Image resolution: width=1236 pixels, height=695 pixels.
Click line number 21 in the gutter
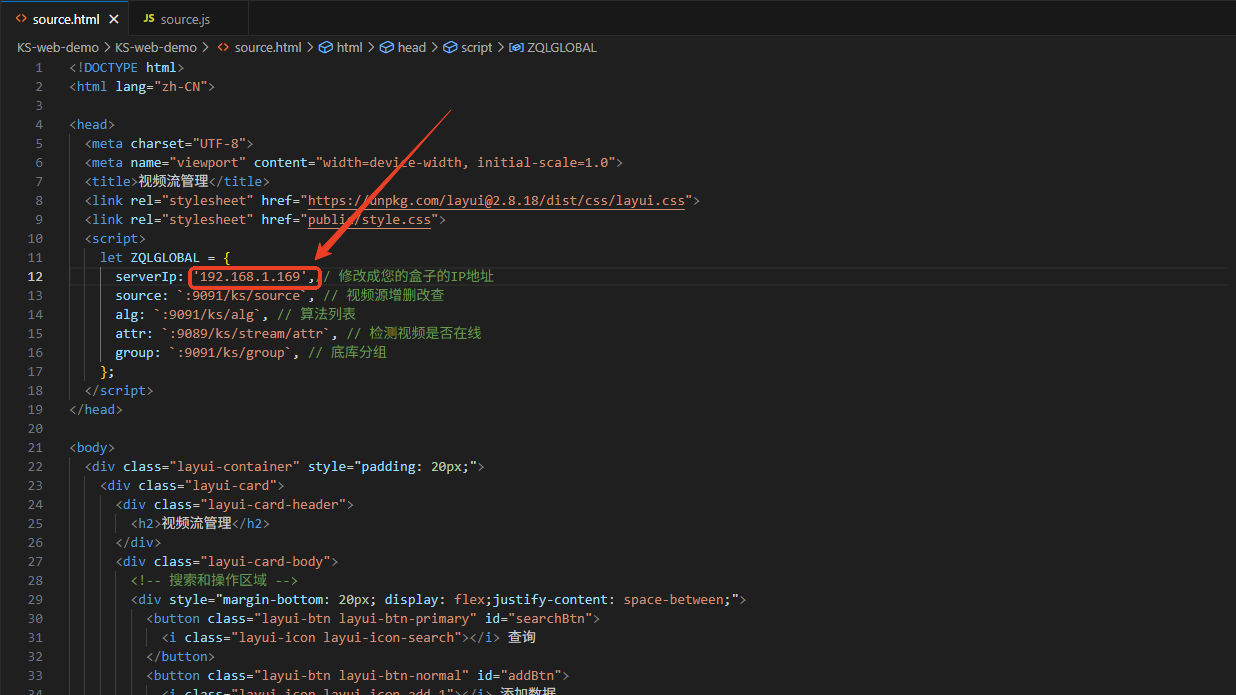36,447
